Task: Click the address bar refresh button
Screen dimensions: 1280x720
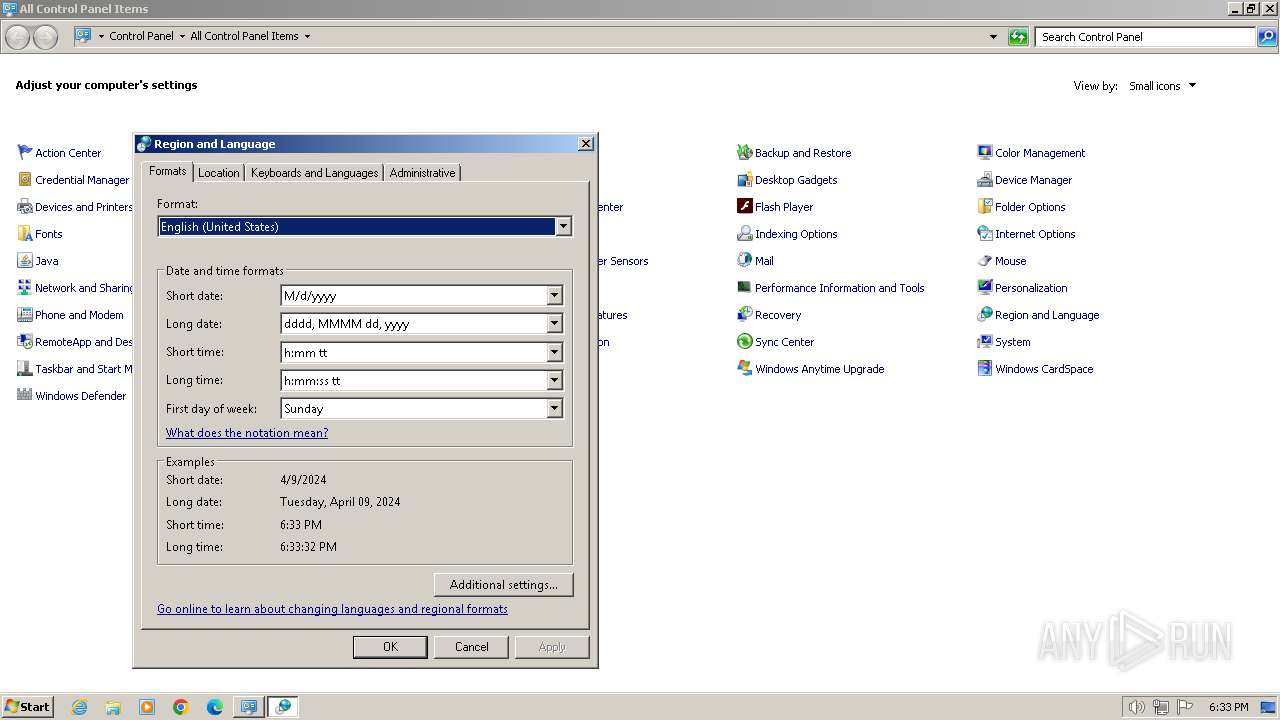Action: click(1018, 37)
